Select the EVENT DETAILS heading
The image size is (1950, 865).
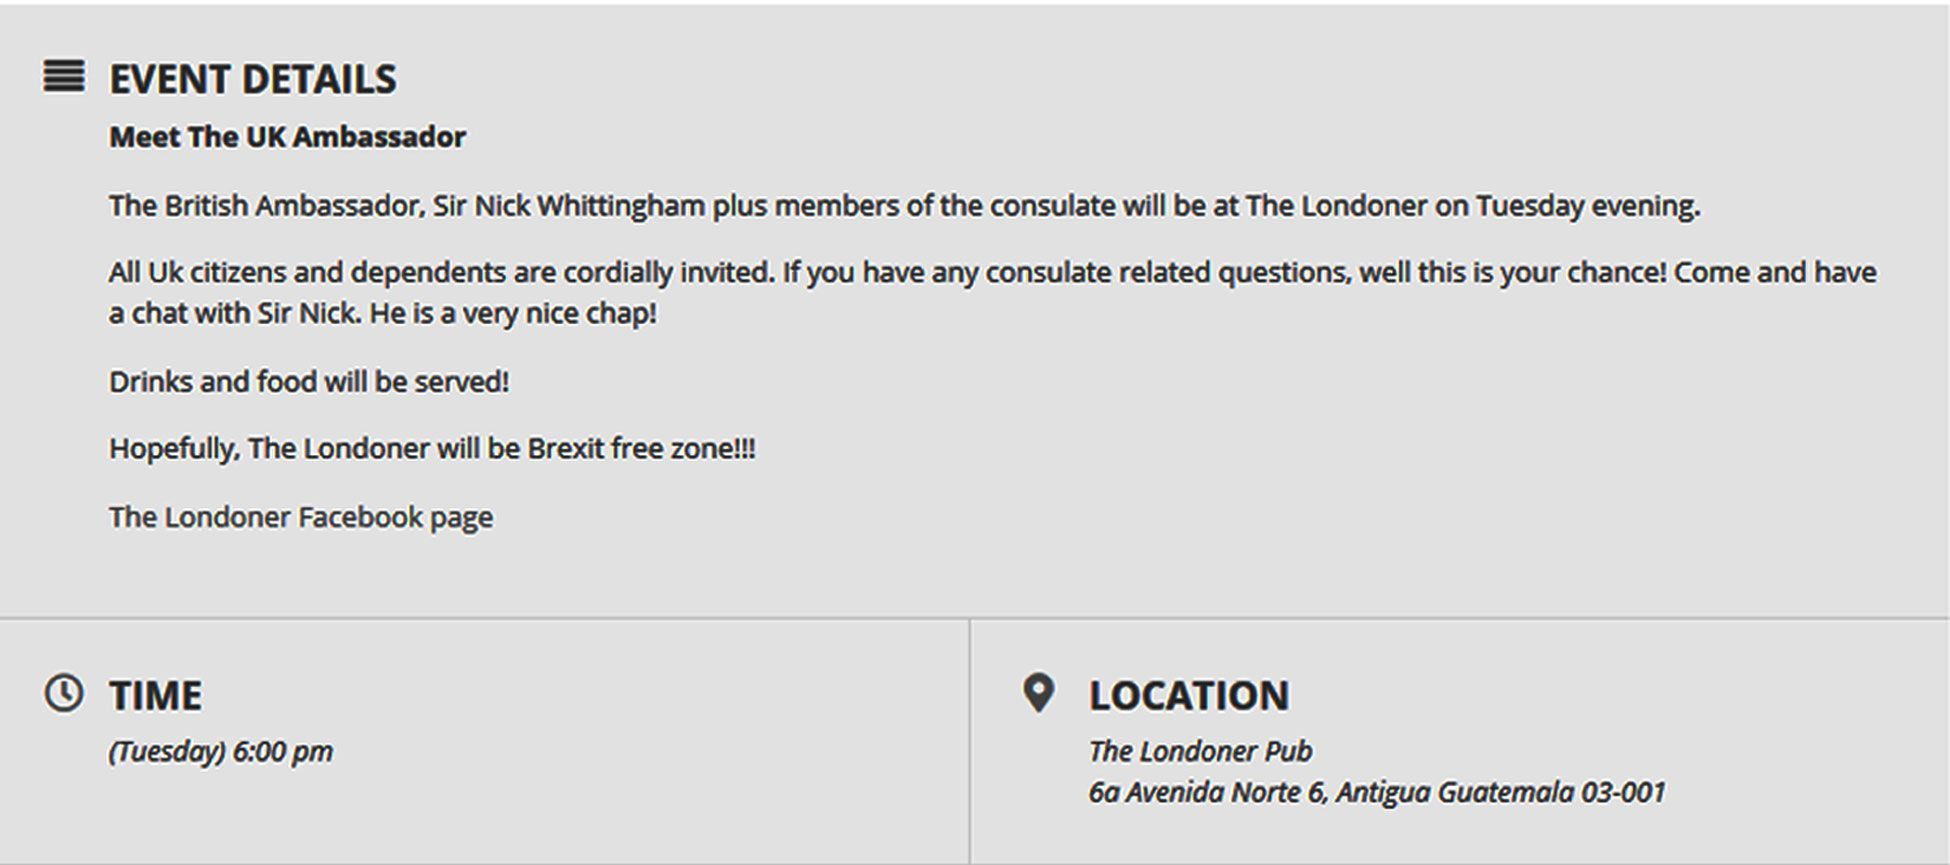(253, 79)
